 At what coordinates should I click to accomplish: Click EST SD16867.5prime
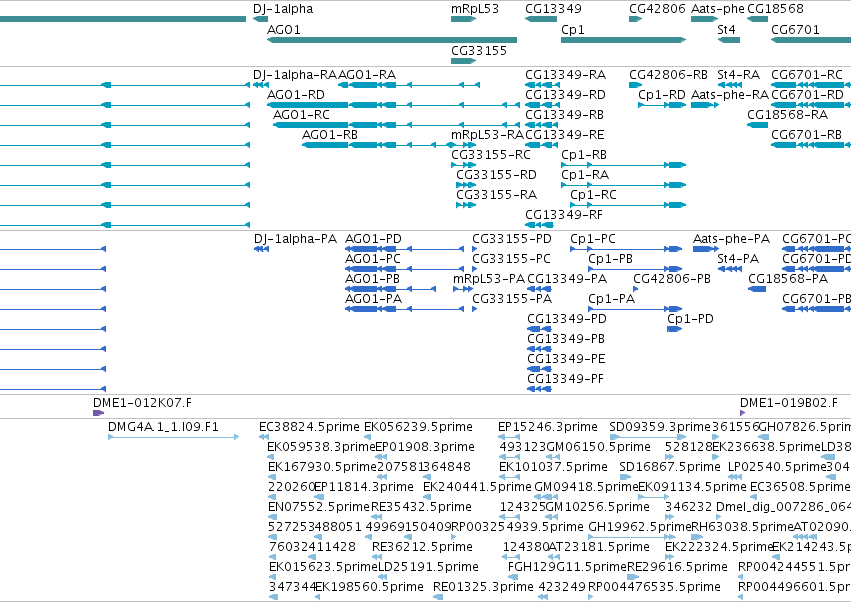point(625,477)
